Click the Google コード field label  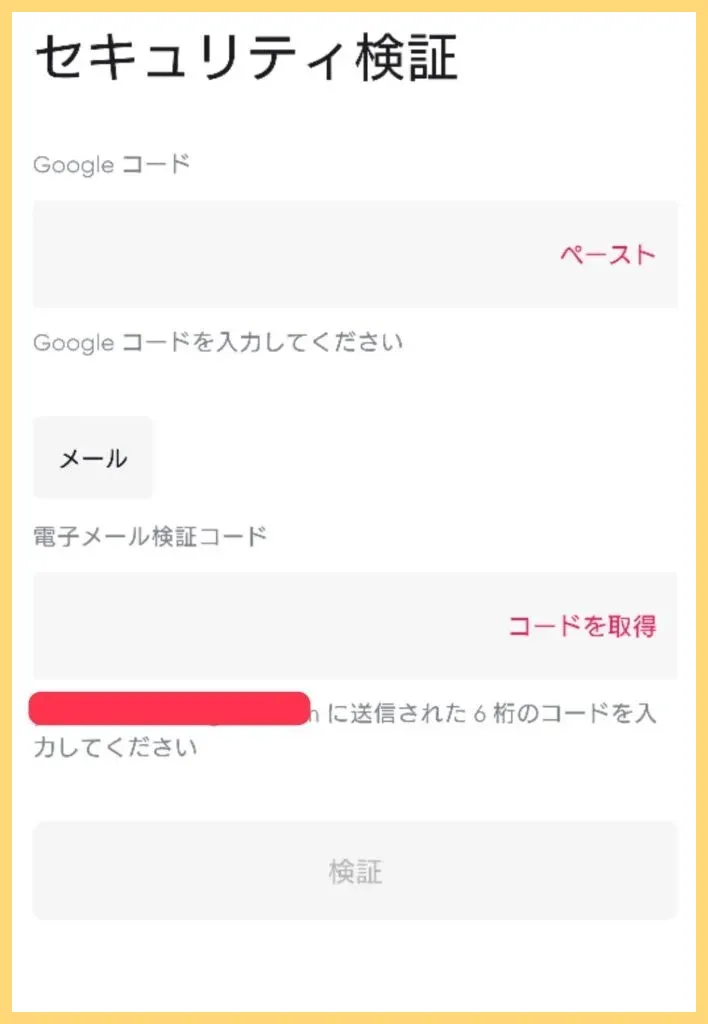tap(111, 164)
